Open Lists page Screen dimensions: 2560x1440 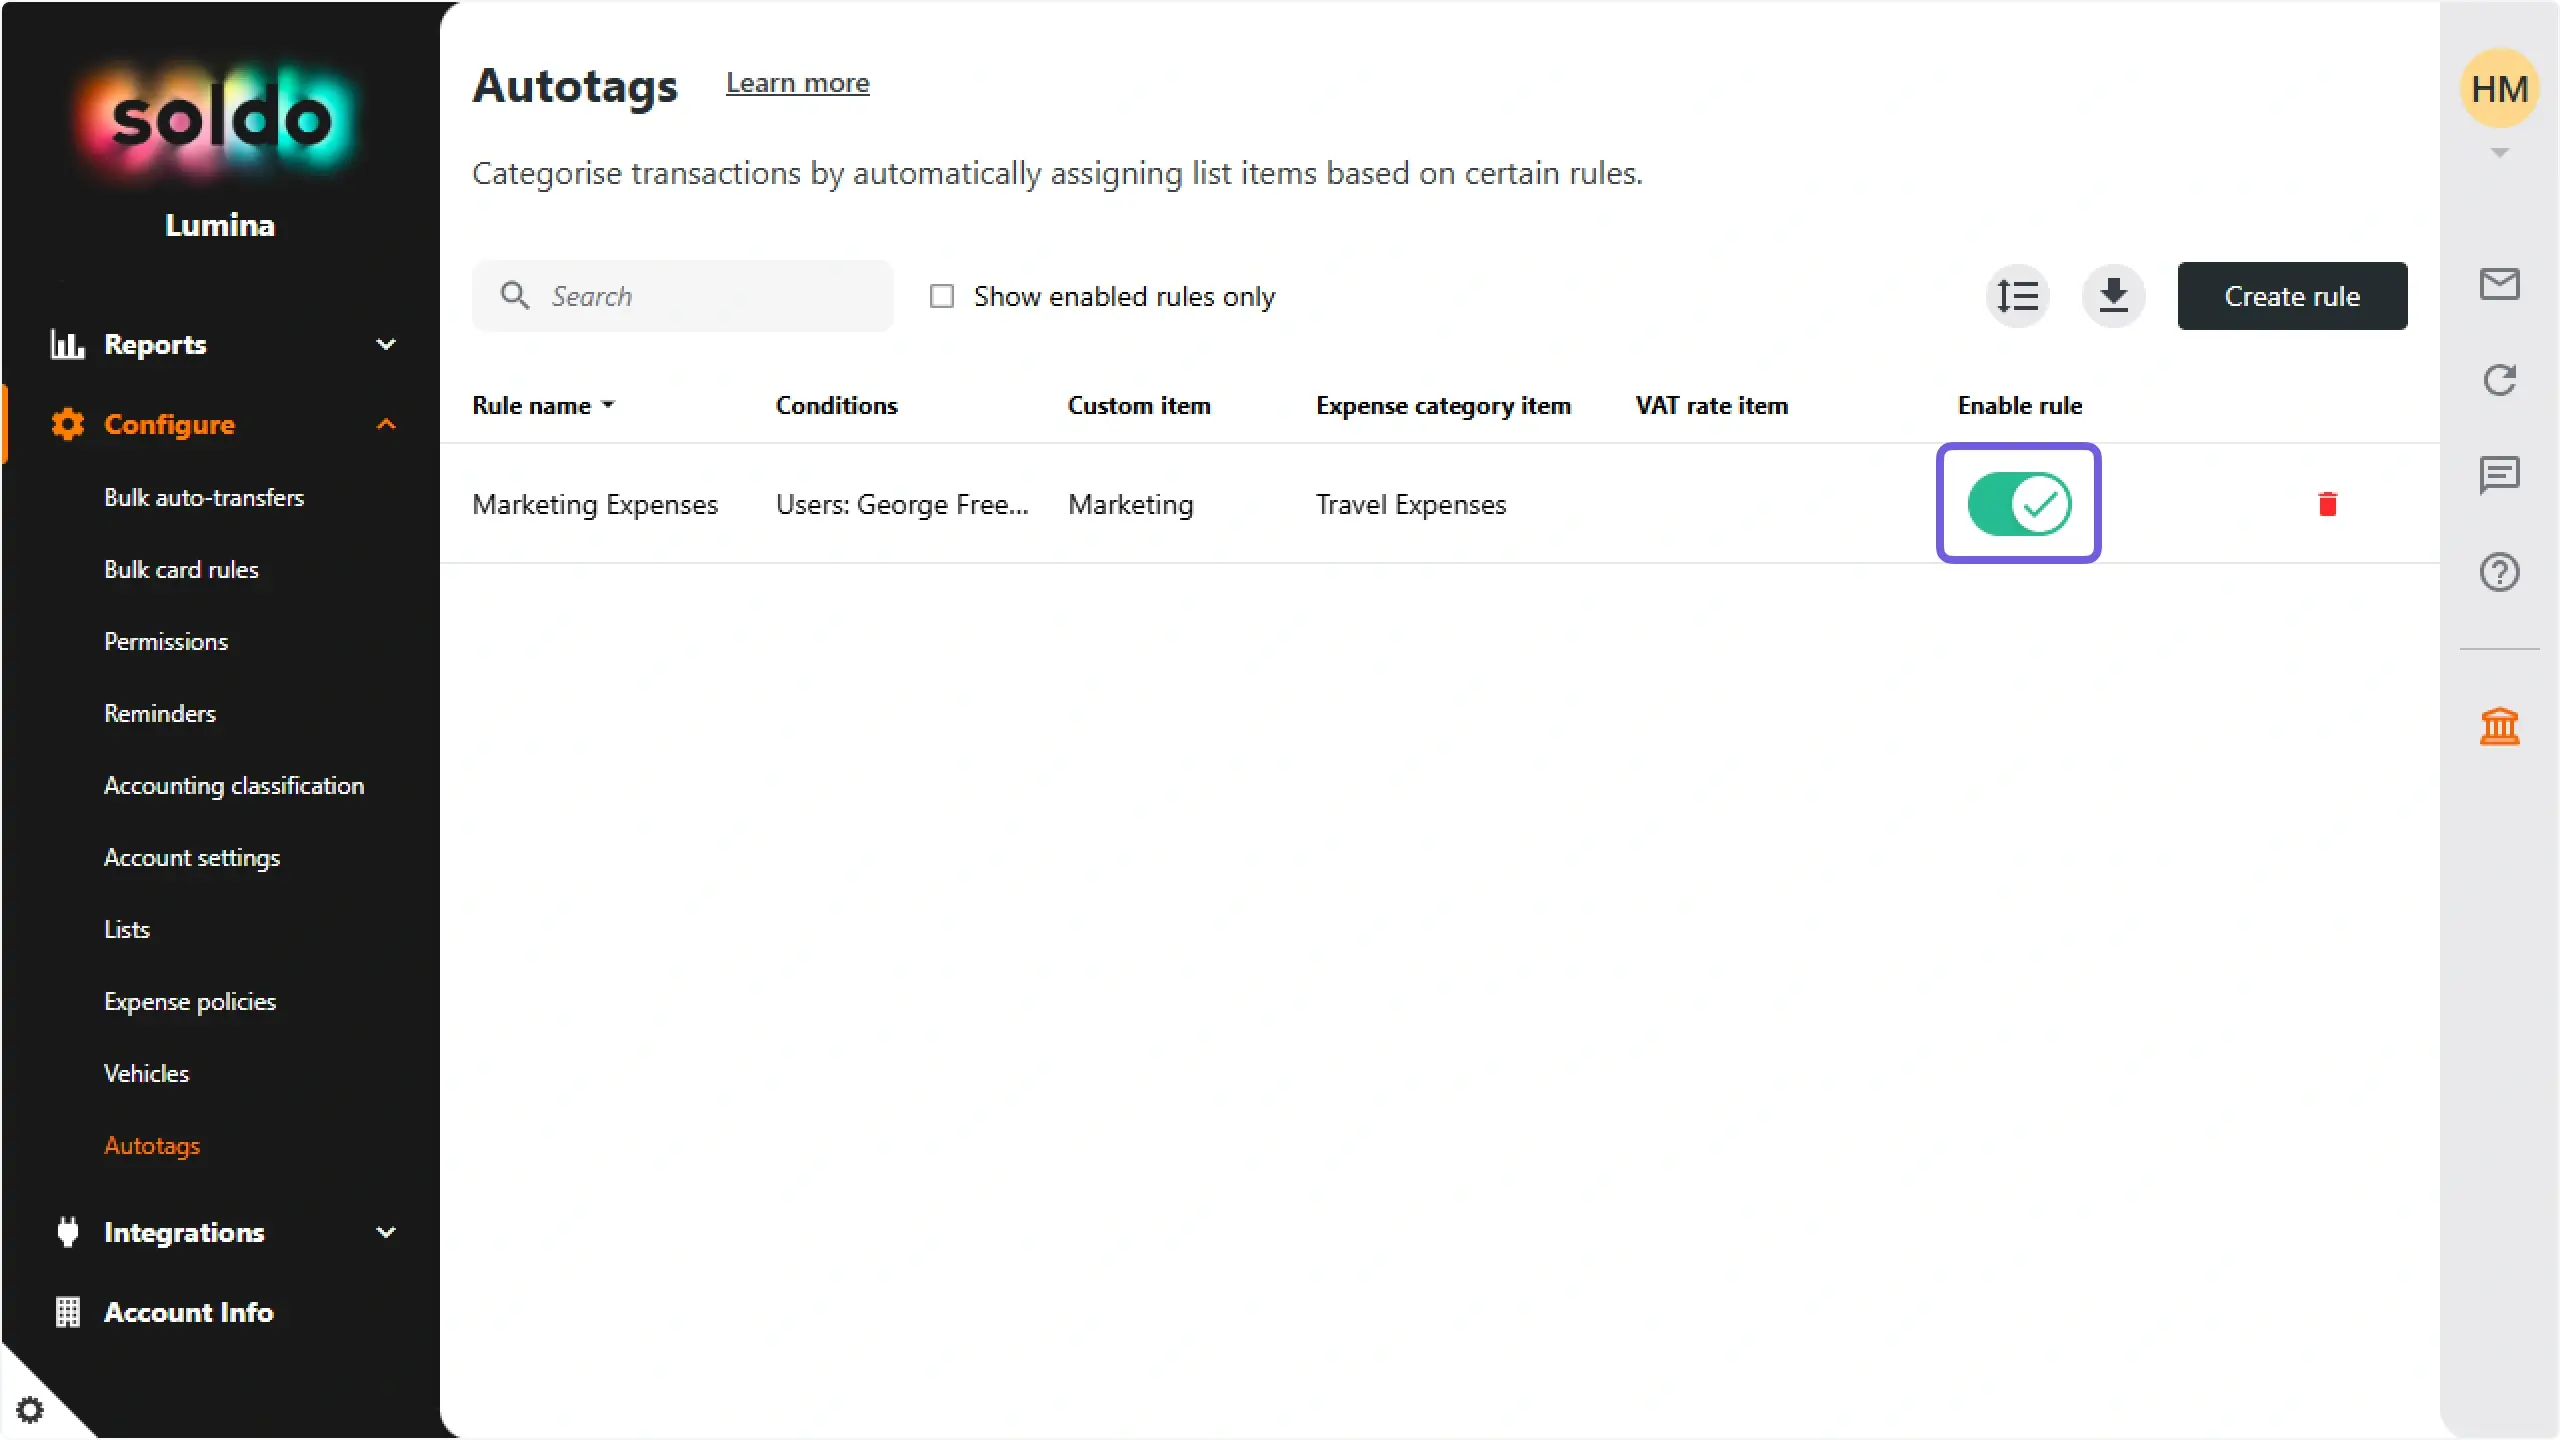(127, 930)
